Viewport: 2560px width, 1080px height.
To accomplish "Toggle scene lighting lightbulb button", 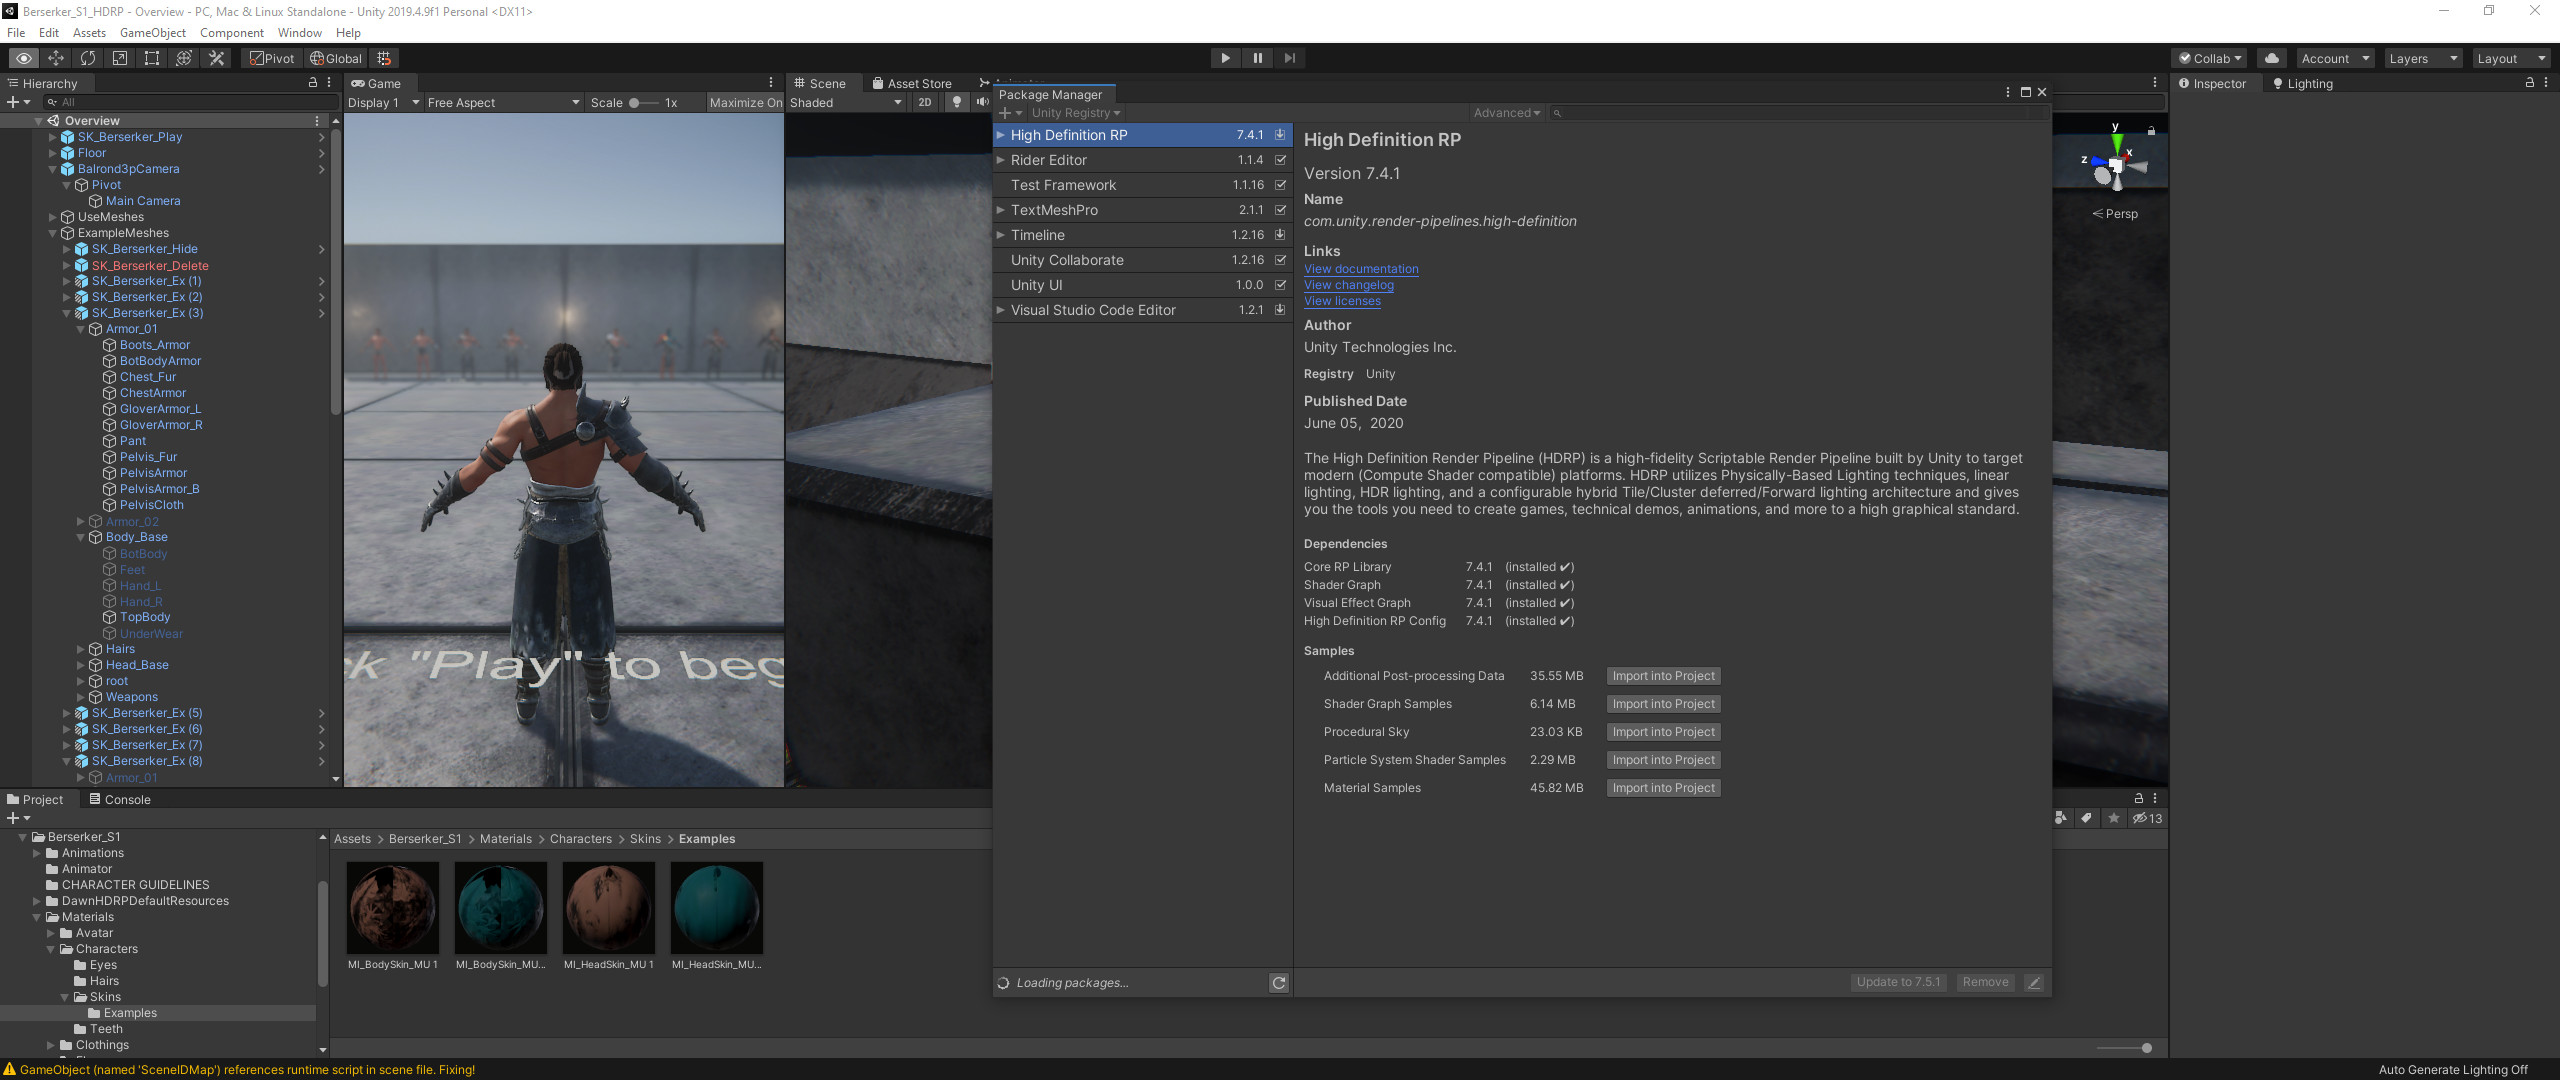I will (957, 102).
